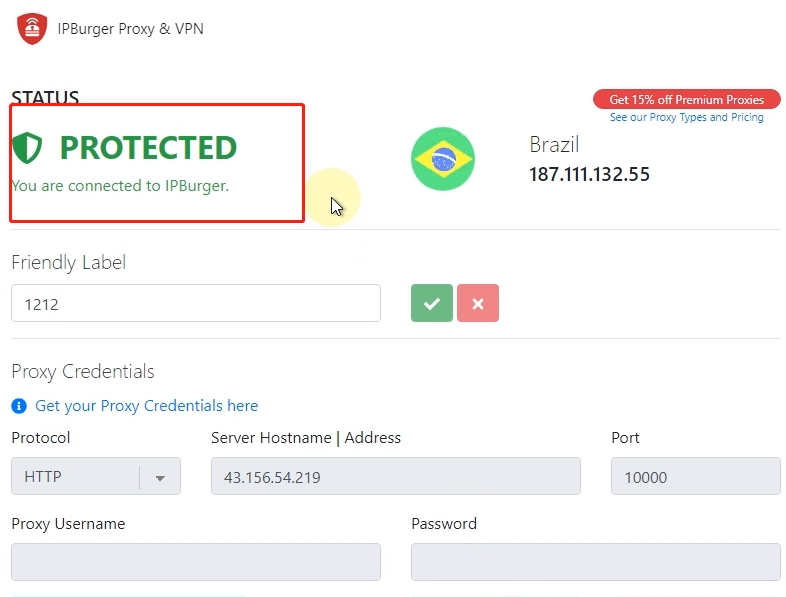Expand the Protocol HTTP dropdown
The image size is (786, 597).
160,477
